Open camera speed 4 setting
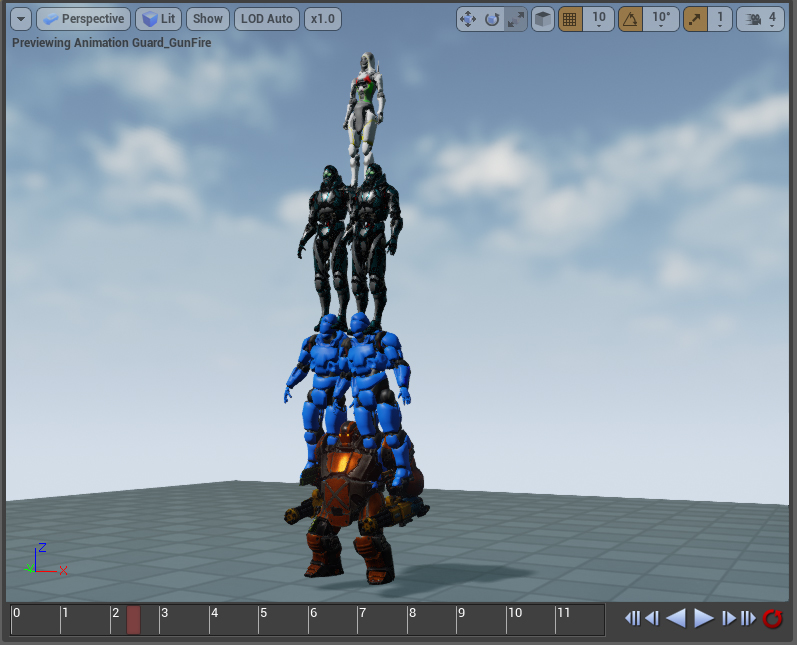The image size is (797, 645). (x=760, y=19)
